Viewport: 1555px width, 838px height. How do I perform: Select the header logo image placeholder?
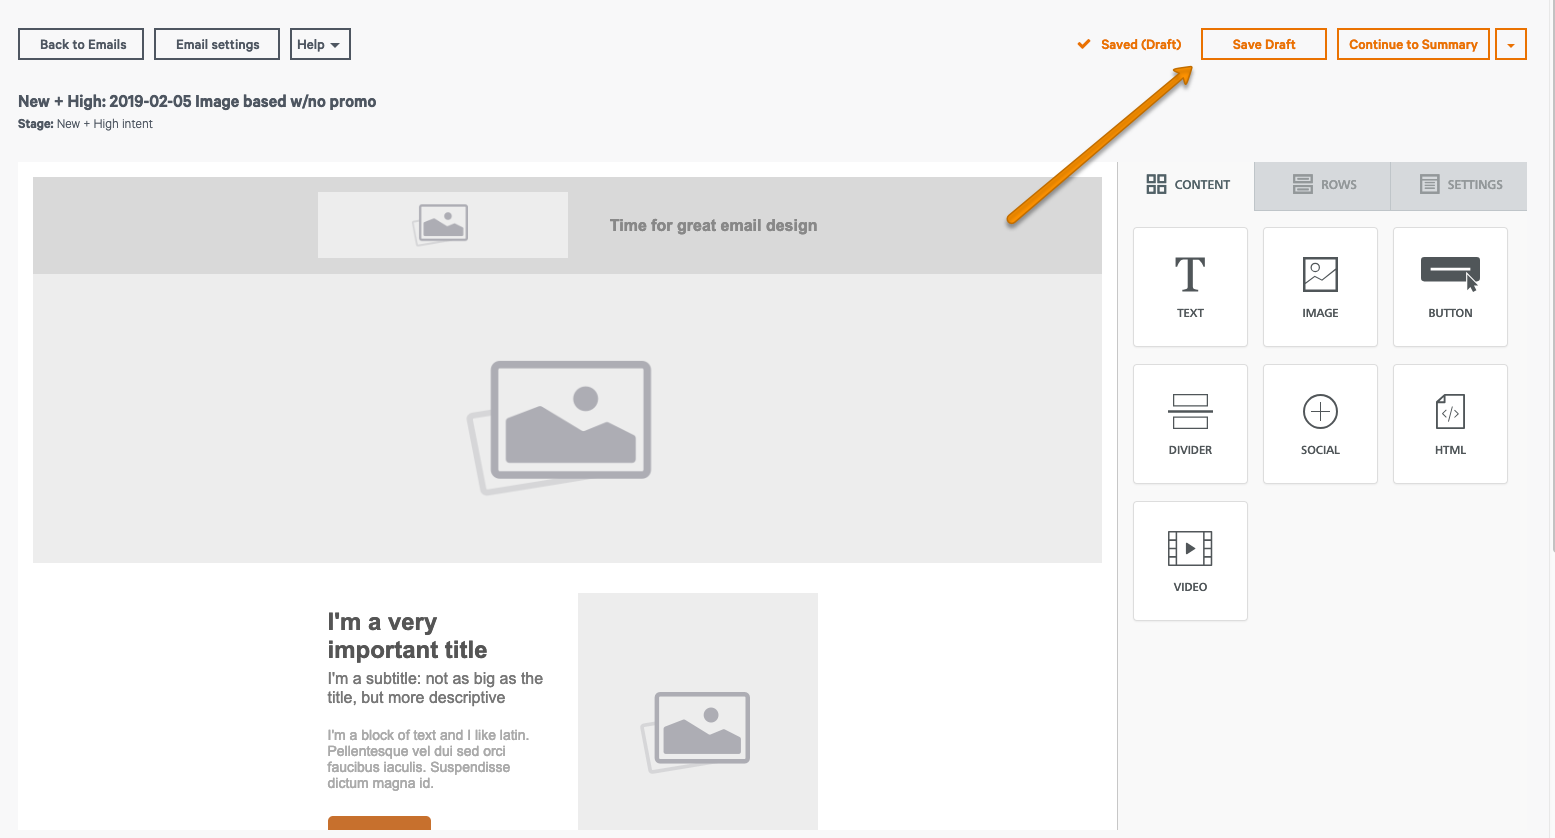[443, 225]
